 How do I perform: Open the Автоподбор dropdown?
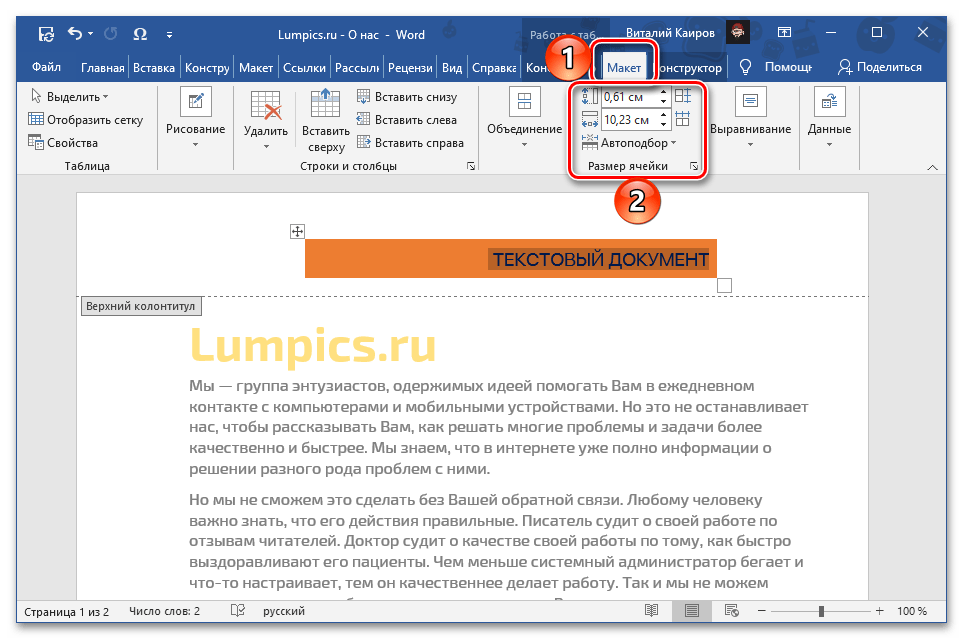point(629,143)
